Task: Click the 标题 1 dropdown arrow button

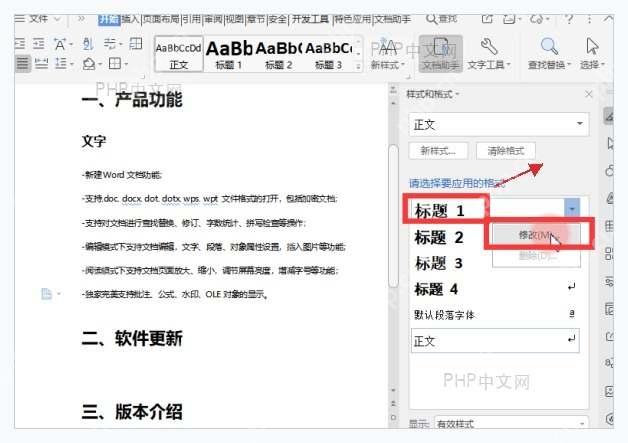Action: [572, 208]
